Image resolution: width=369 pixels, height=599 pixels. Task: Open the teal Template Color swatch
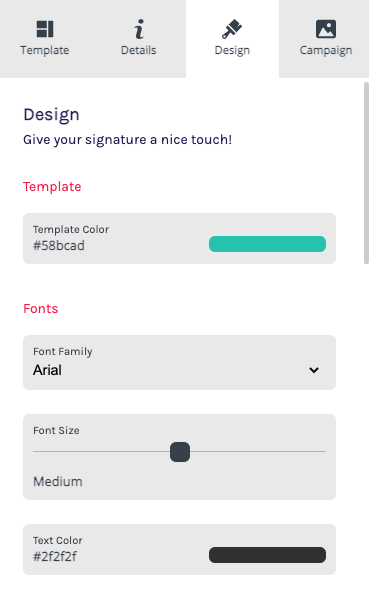click(267, 244)
